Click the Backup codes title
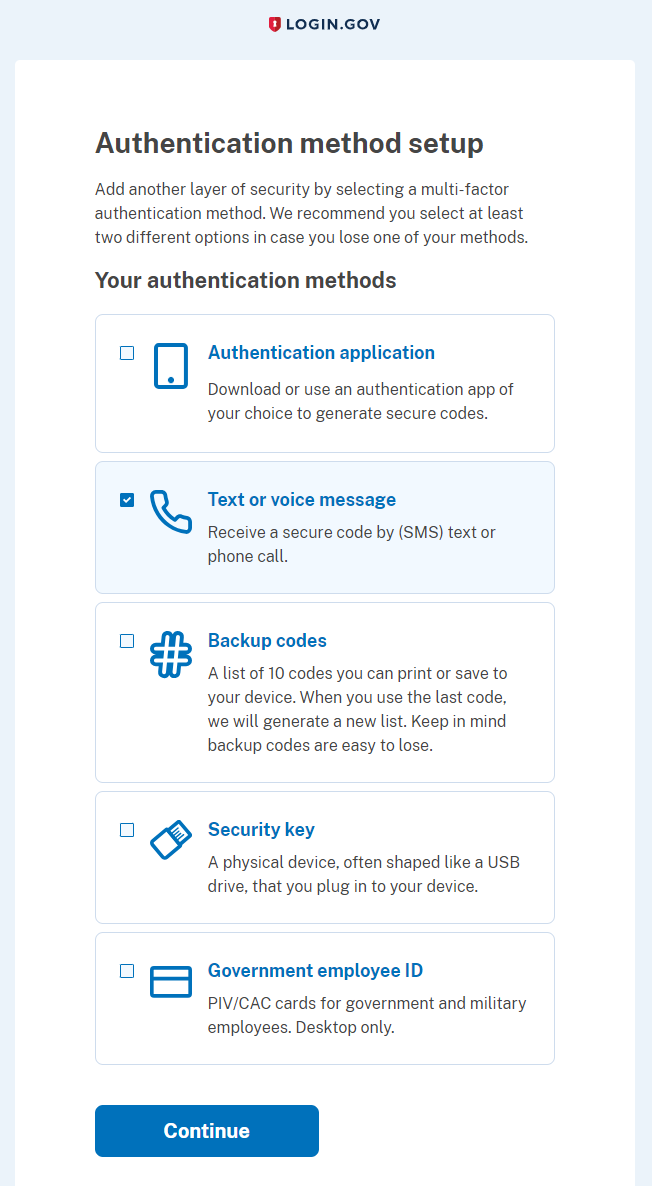652x1186 pixels. tap(267, 641)
